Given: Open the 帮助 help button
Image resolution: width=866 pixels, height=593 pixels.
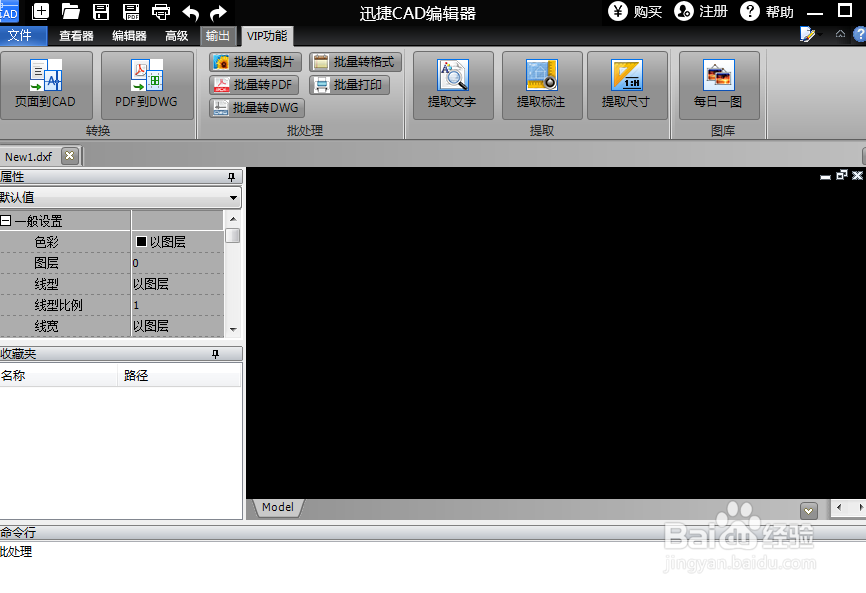Looking at the screenshot, I should tap(767, 11).
